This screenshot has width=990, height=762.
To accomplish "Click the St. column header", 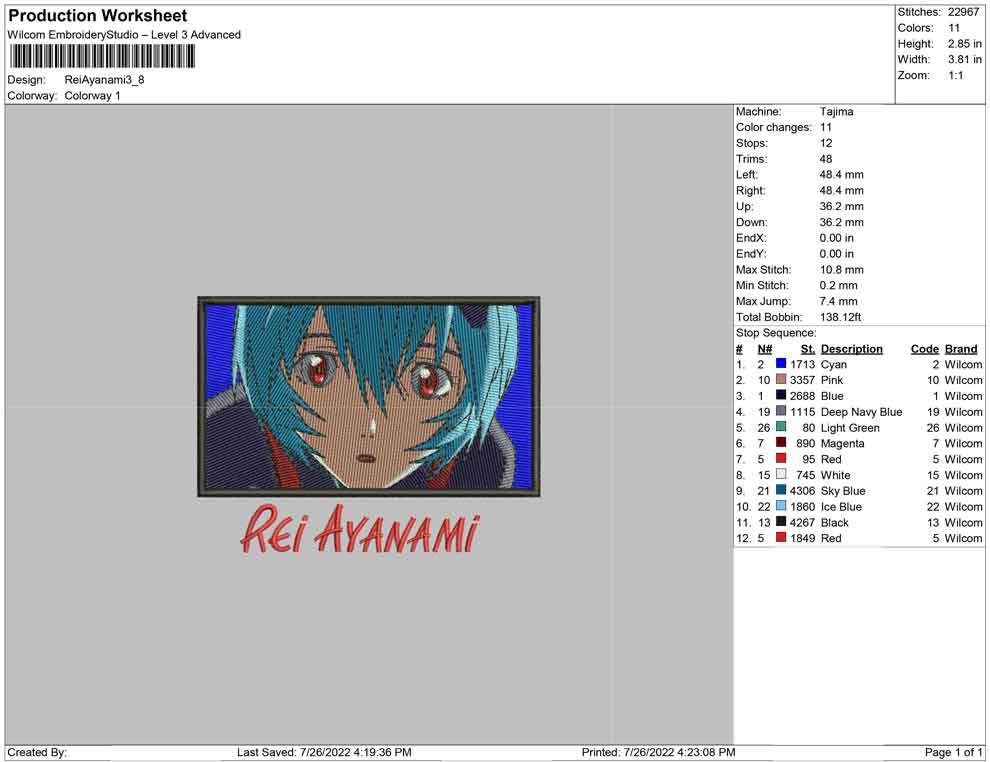I will click(808, 349).
